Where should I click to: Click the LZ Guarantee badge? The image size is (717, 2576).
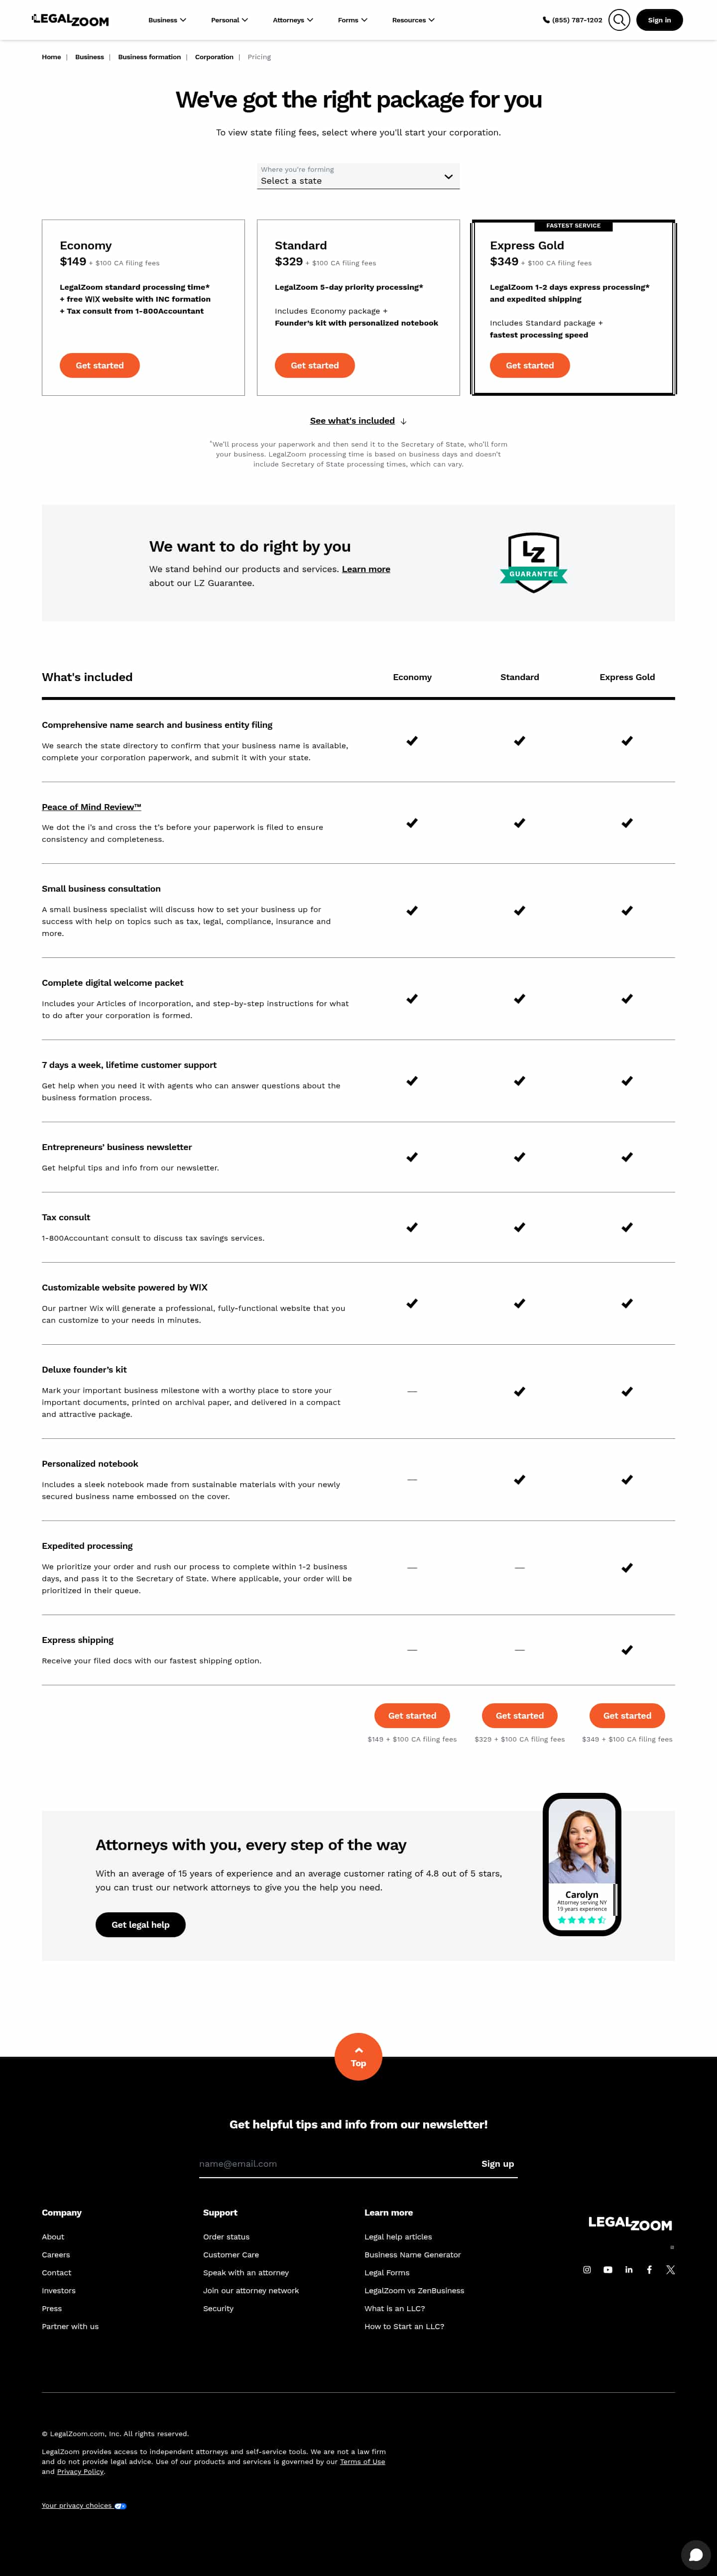533,563
